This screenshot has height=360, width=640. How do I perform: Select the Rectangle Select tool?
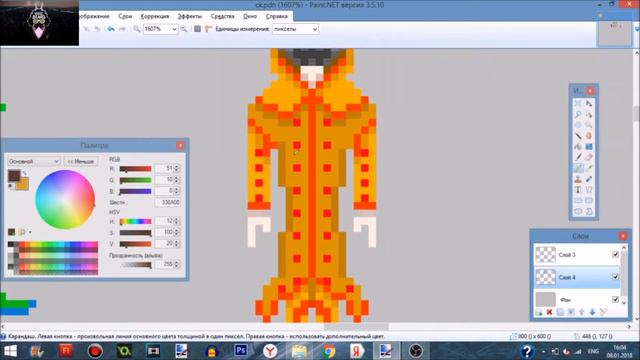click(578, 103)
